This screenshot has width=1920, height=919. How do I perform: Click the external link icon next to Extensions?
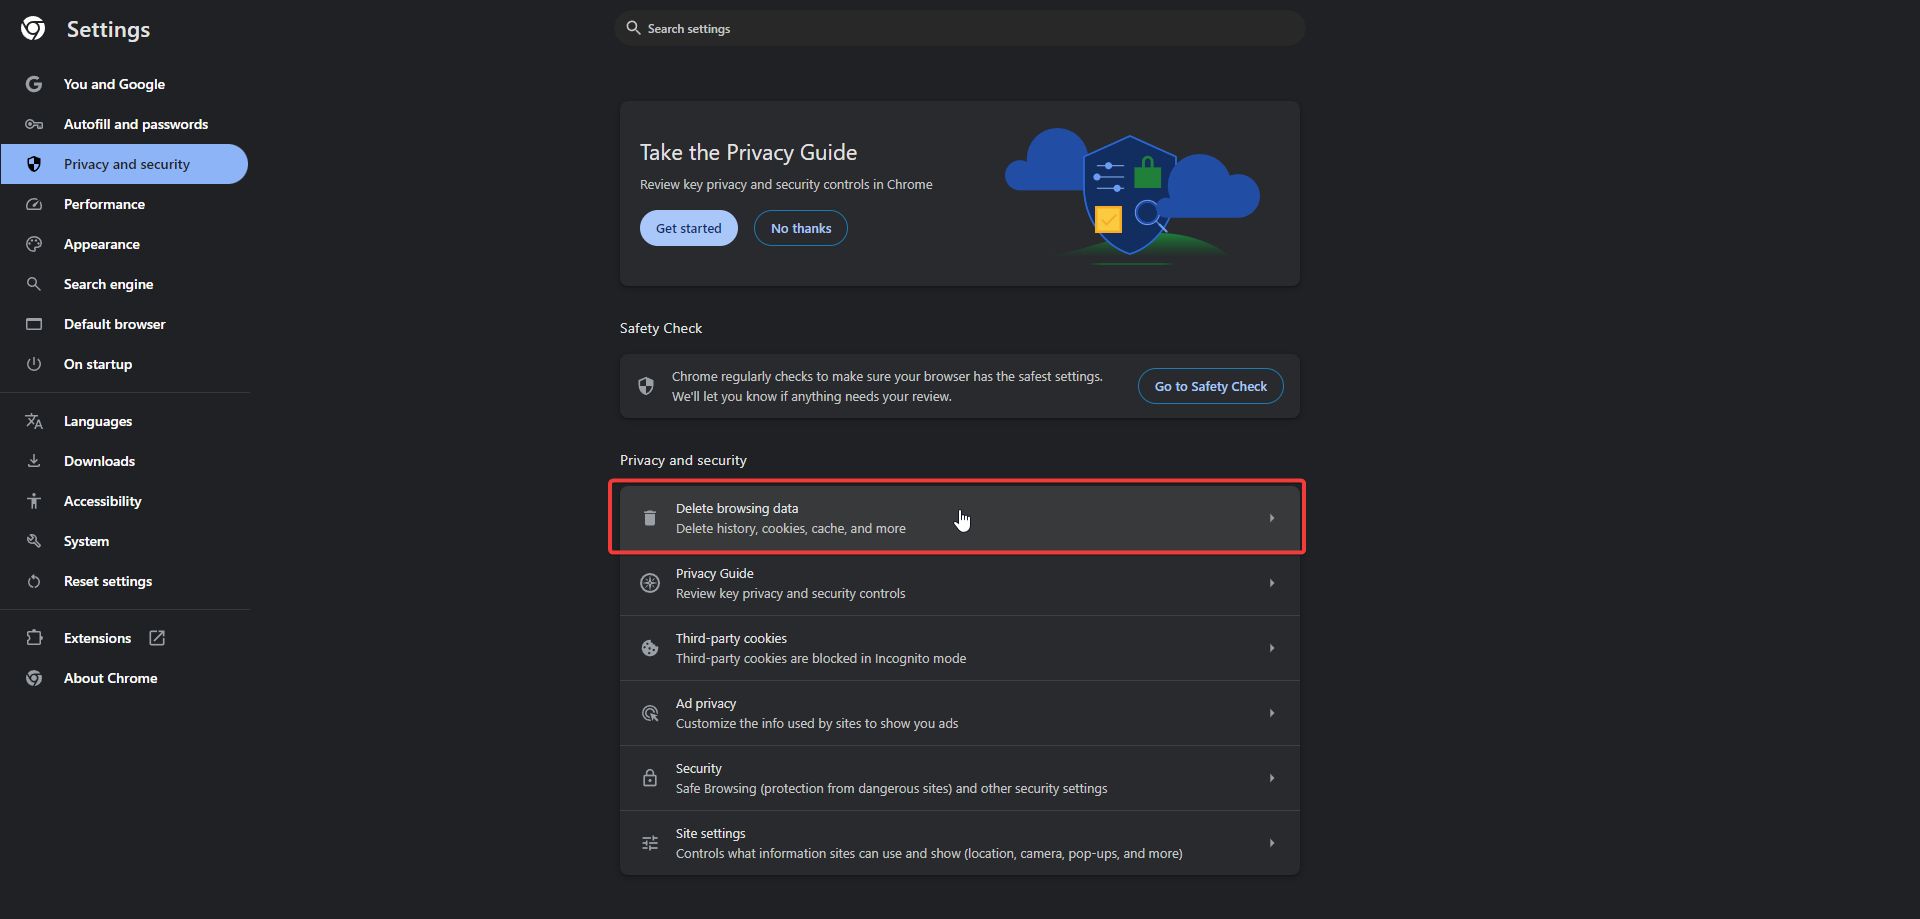click(157, 638)
